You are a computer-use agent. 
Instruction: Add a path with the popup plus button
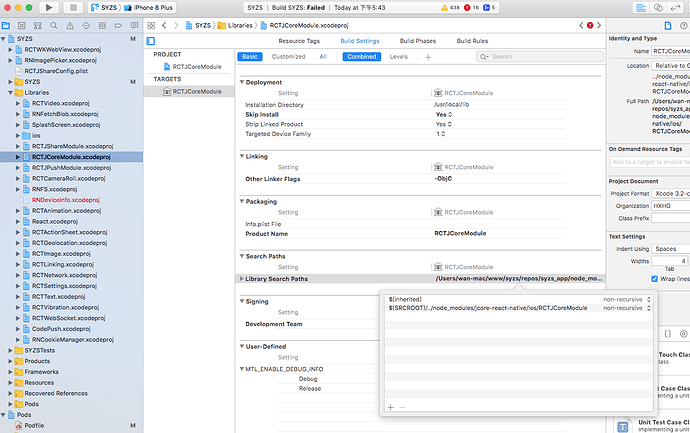pos(391,407)
